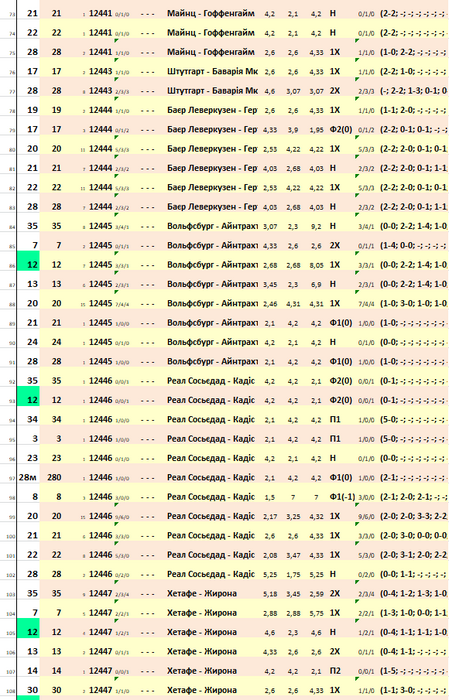Click the 12447 ID cell in row 107

pyautogui.click(x=100, y=671)
